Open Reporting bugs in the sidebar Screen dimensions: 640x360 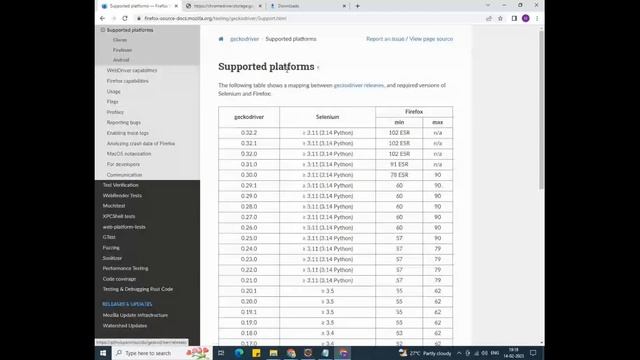point(124,122)
